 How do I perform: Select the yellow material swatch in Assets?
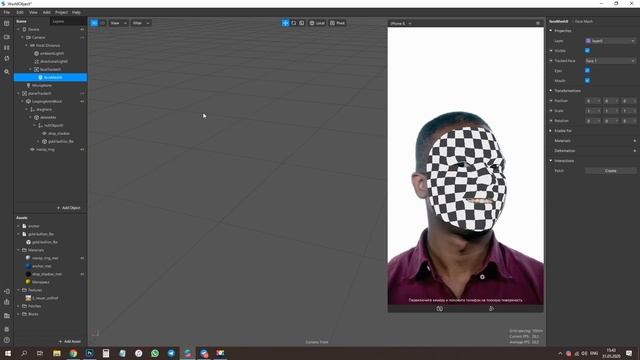pyautogui.click(x=28, y=282)
